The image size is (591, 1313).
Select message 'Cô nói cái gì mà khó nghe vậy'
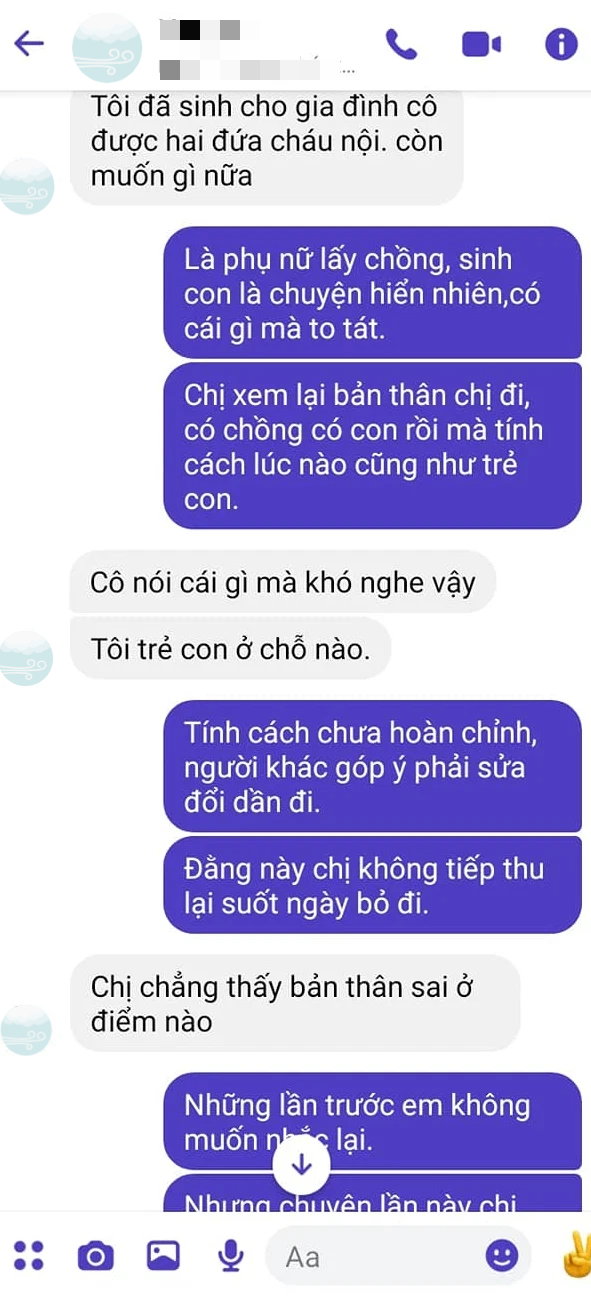[283, 582]
